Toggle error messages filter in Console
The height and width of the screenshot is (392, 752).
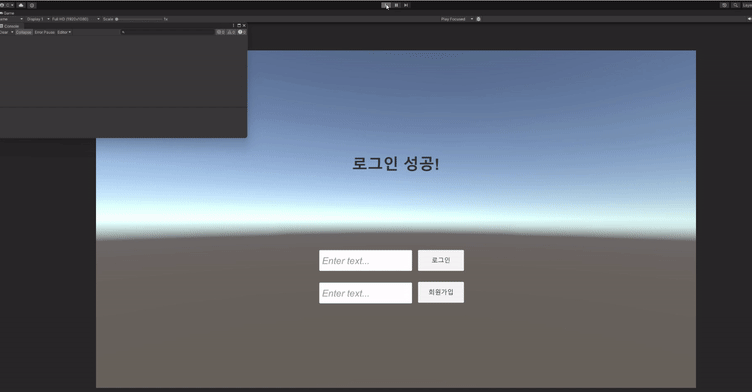point(242,32)
